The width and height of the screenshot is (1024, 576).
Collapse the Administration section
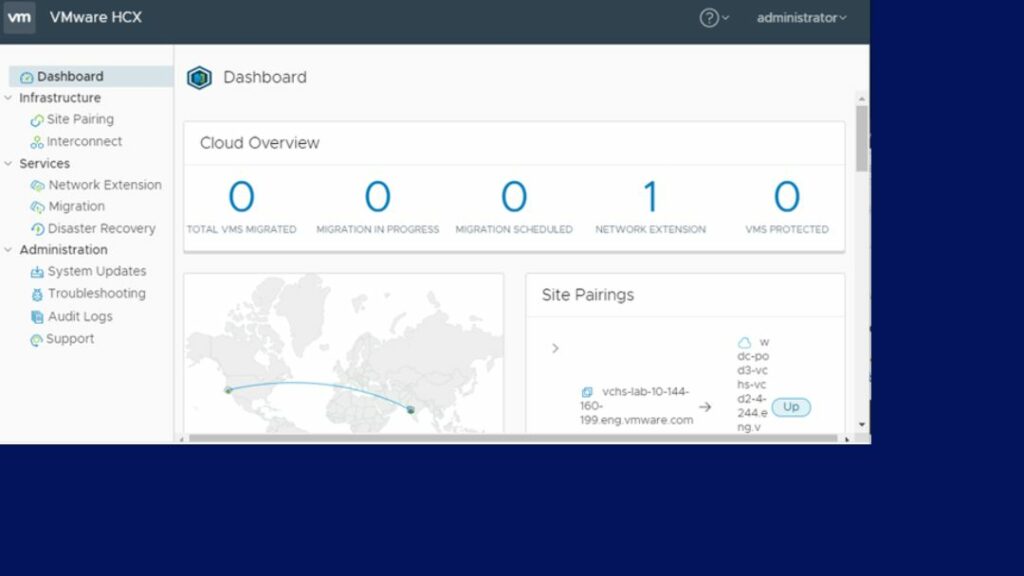pyautogui.click(x=8, y=249)
